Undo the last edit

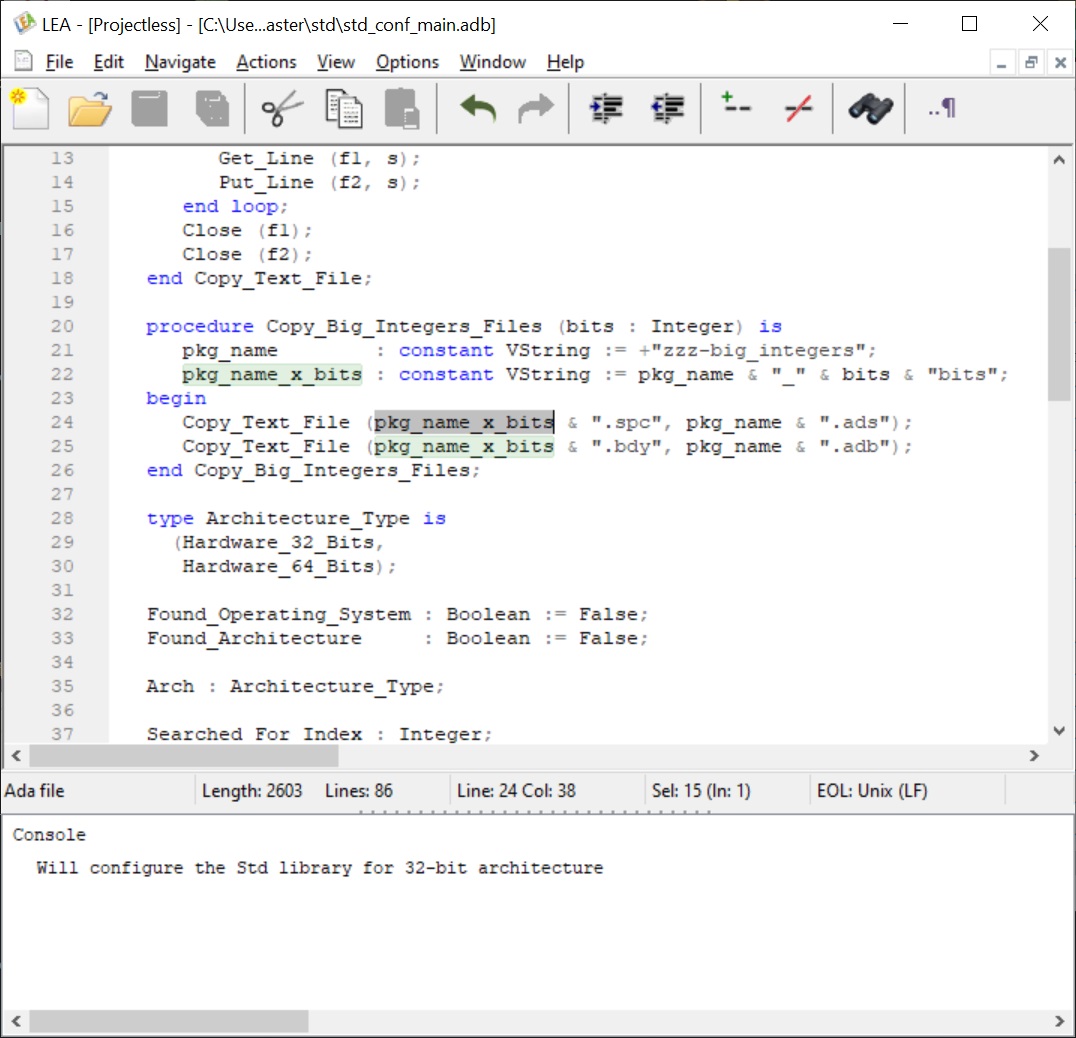pyautogui.click(x=477, y=108)
